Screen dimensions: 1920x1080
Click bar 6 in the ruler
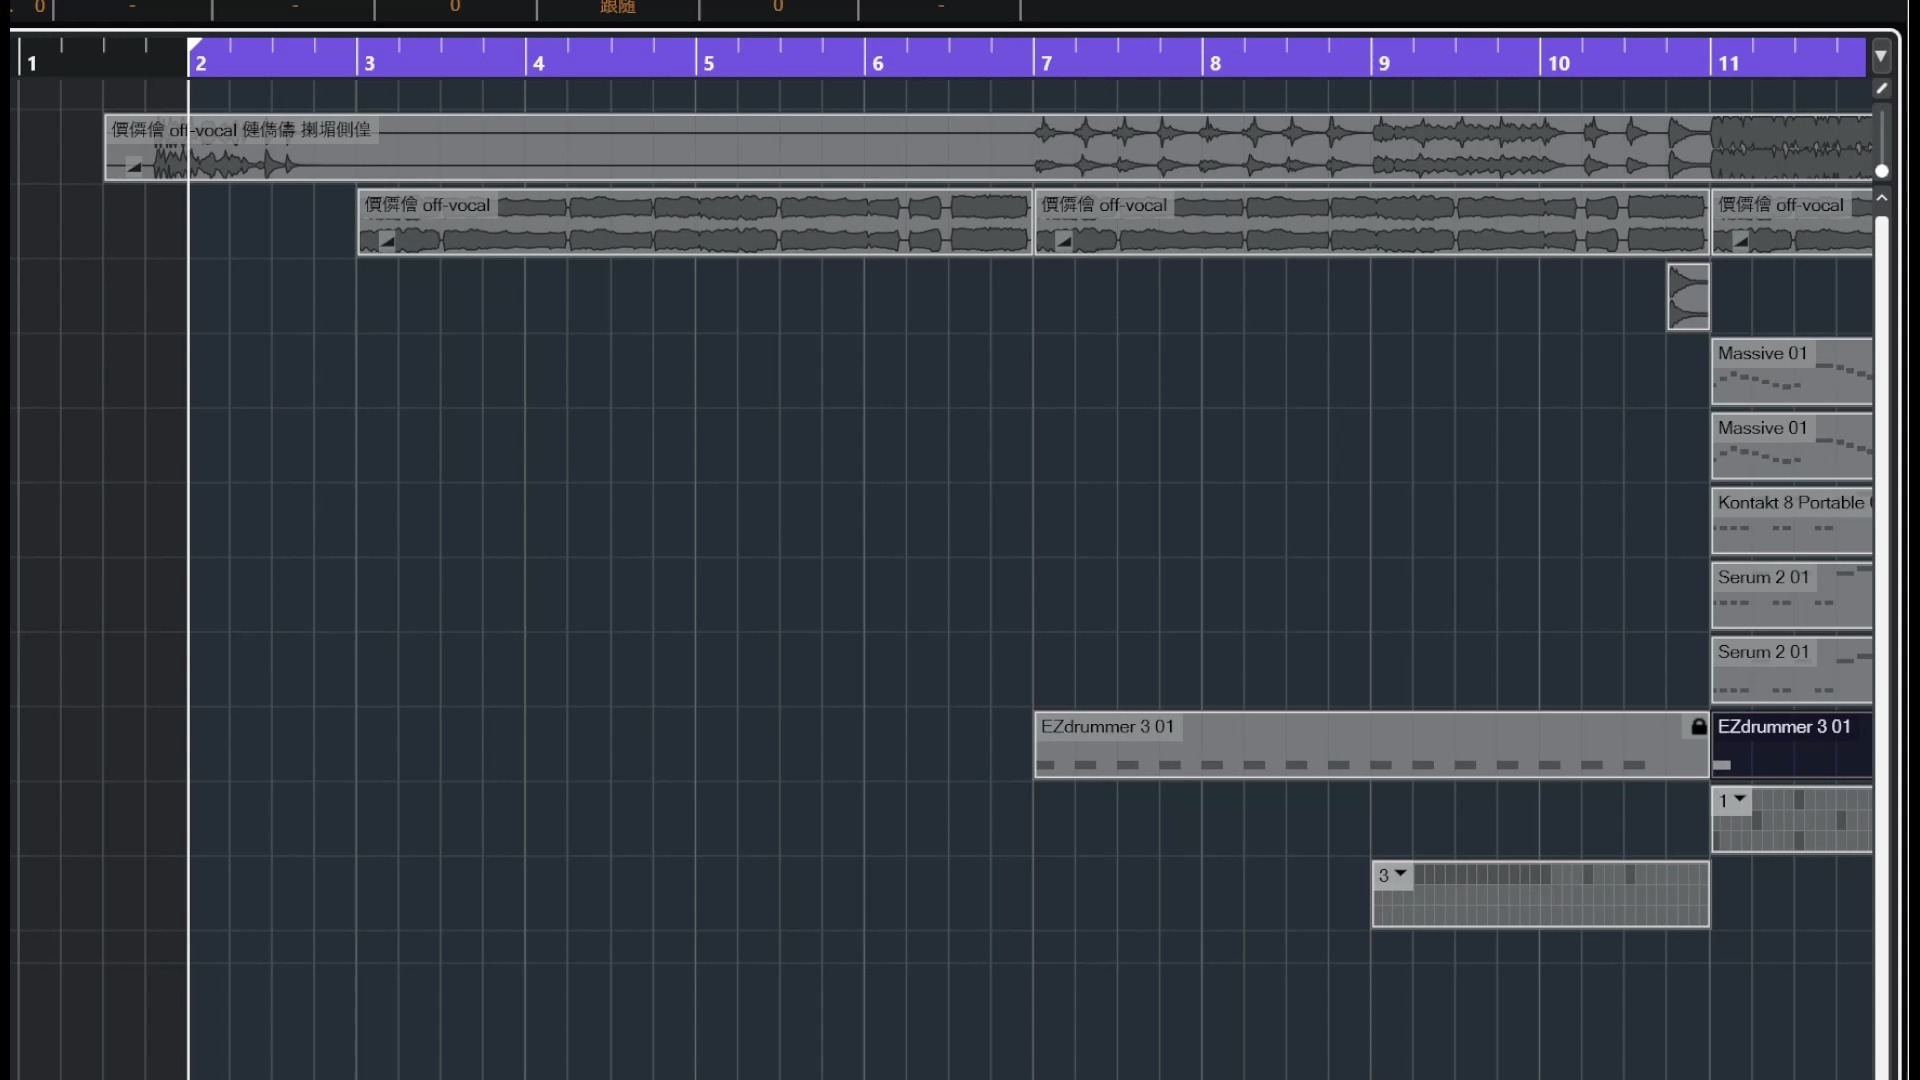click(x=878, y=63)
